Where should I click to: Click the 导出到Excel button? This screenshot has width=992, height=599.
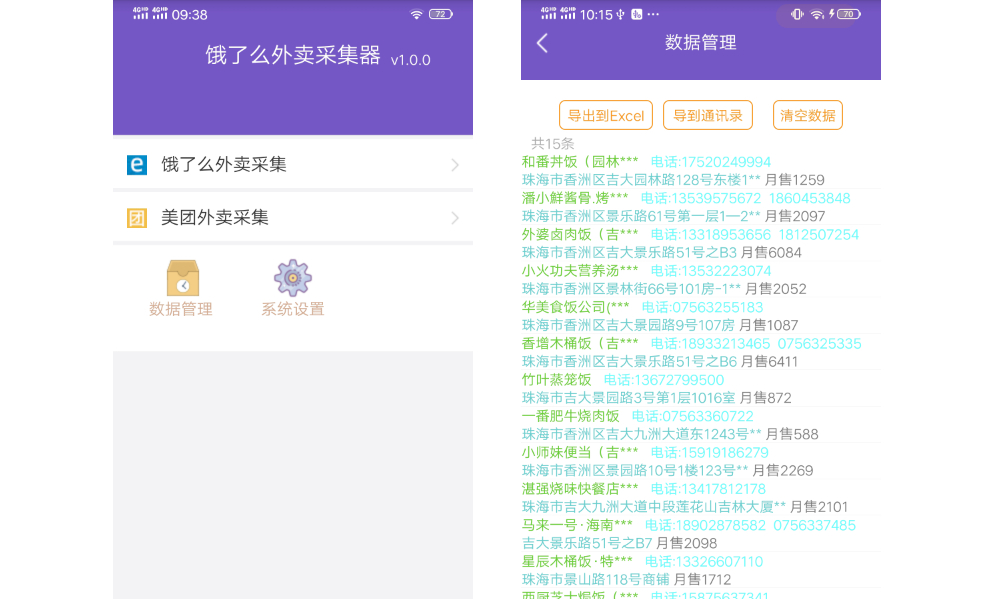605,115
